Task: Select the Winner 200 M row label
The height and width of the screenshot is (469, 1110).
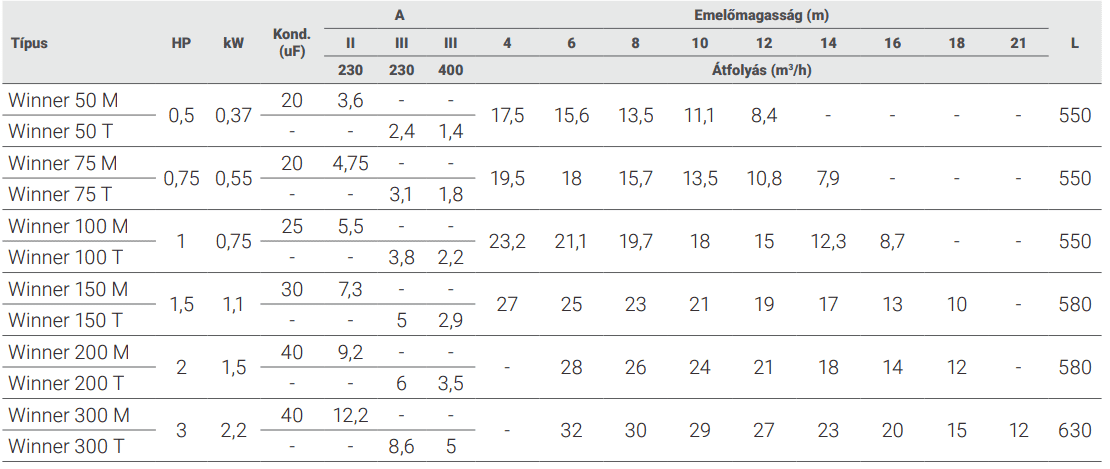Action: click(x=68, y=352)
